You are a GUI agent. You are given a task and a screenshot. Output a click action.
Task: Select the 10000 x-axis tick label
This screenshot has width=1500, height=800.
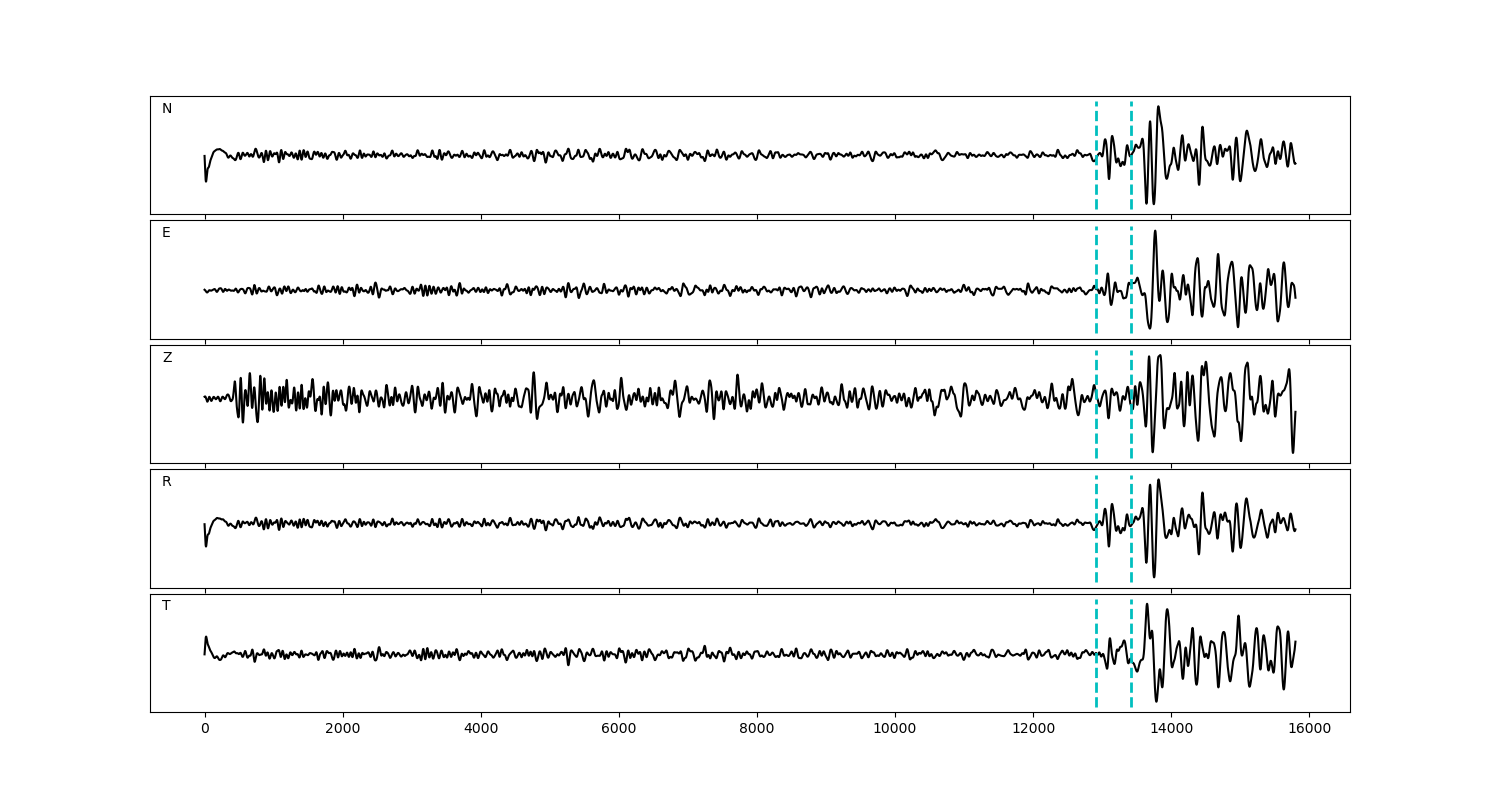[895, 730]
